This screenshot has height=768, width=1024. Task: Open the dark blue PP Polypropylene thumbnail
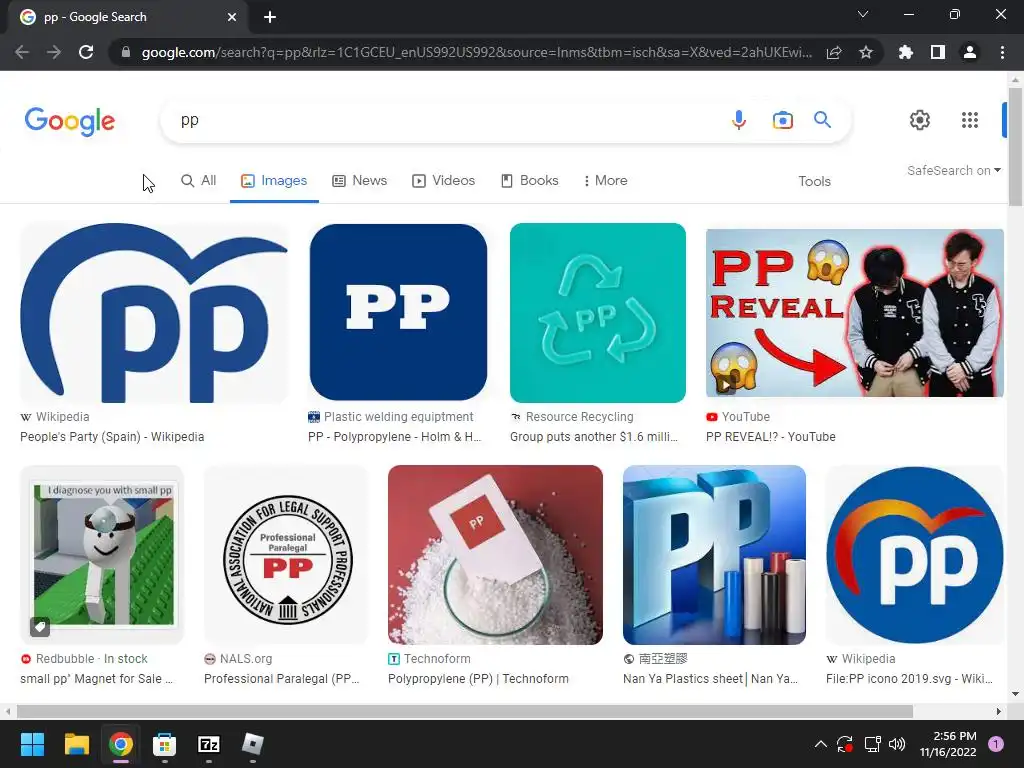tap(398, 312)
